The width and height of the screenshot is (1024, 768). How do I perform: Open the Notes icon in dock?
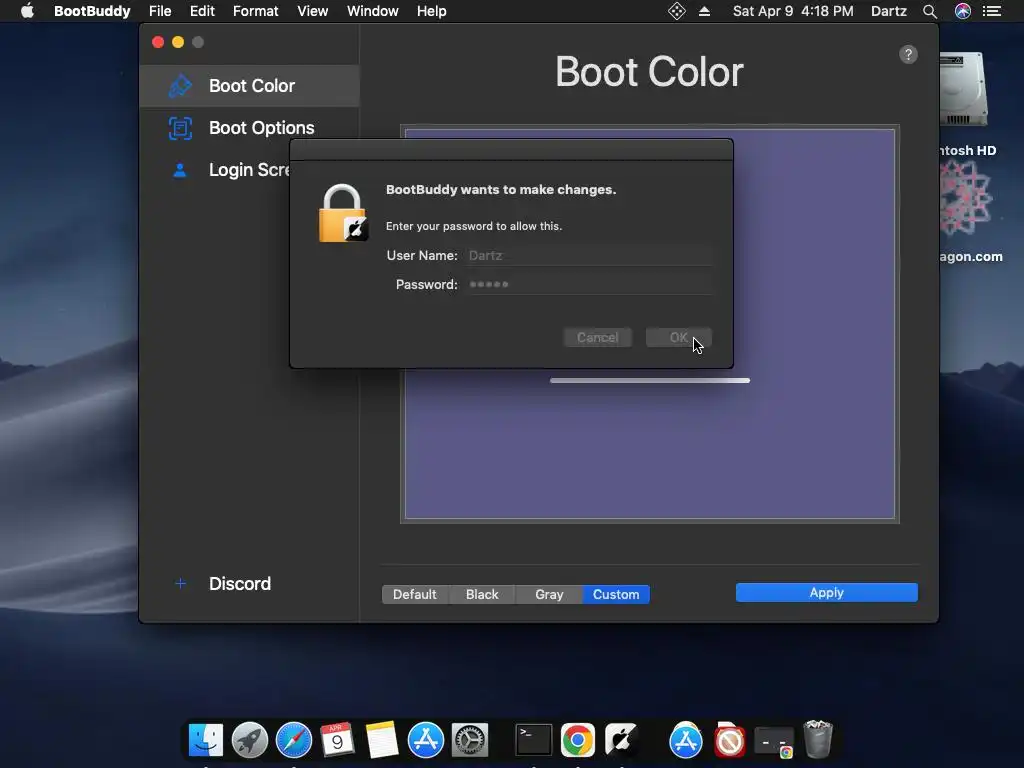pyautogui.click(x=381, y=740)
